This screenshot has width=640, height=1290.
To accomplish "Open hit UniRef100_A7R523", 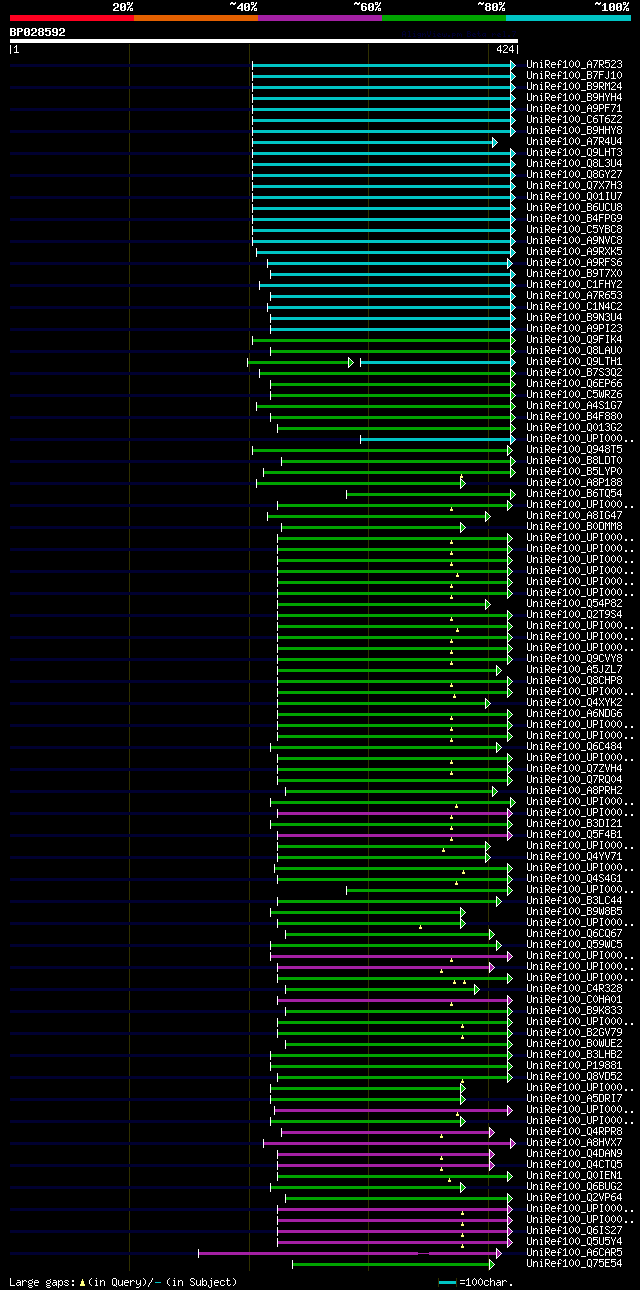I will pyautogui.click(x=574, y=64).
